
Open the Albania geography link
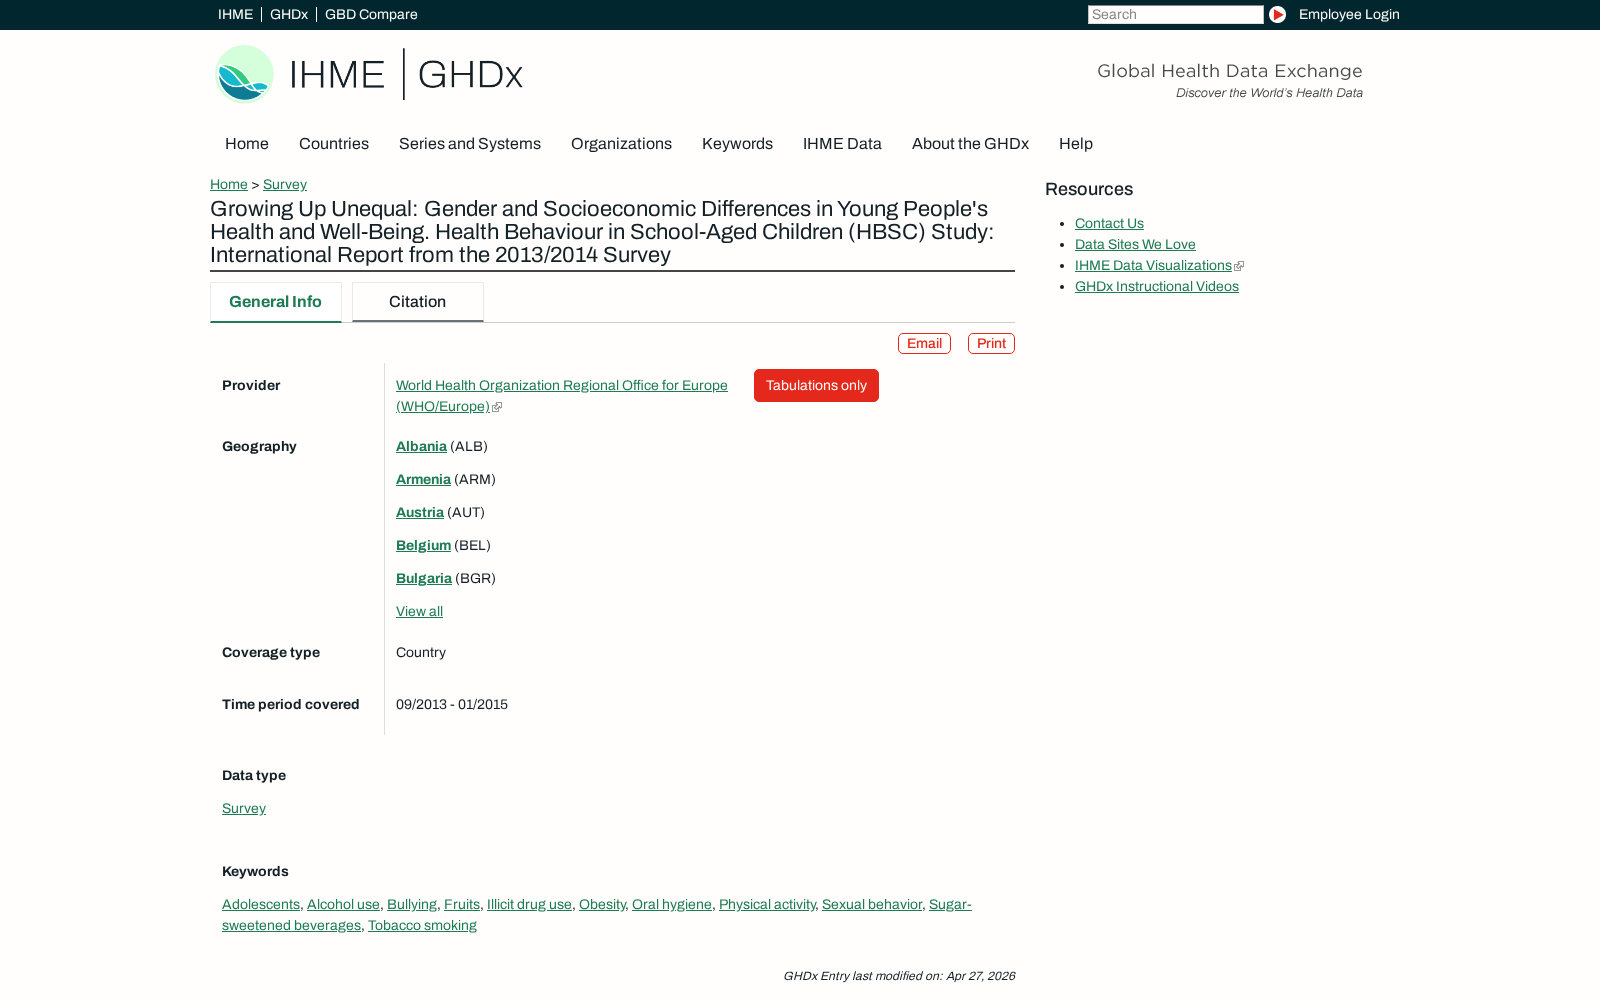[x=421, y=447]
